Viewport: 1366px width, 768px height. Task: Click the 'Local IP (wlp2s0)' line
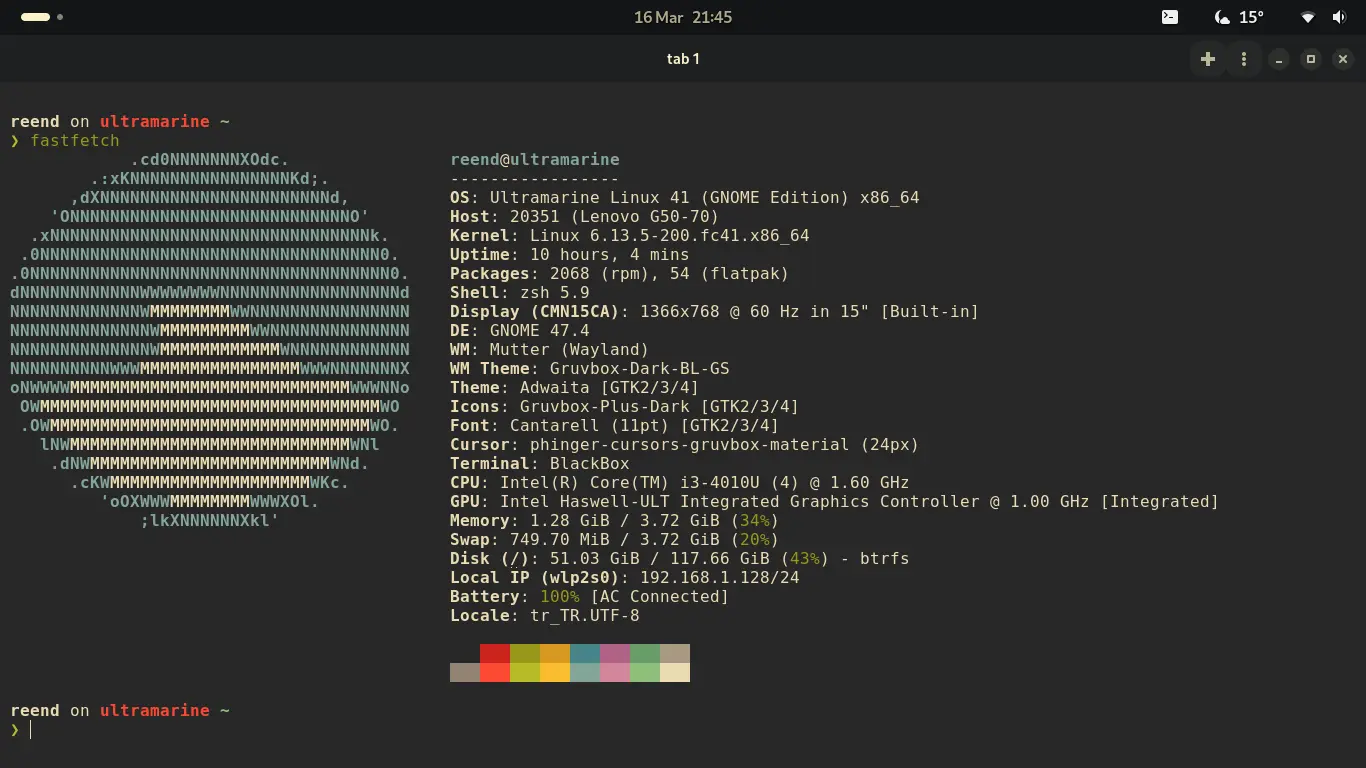click(625, 578)
